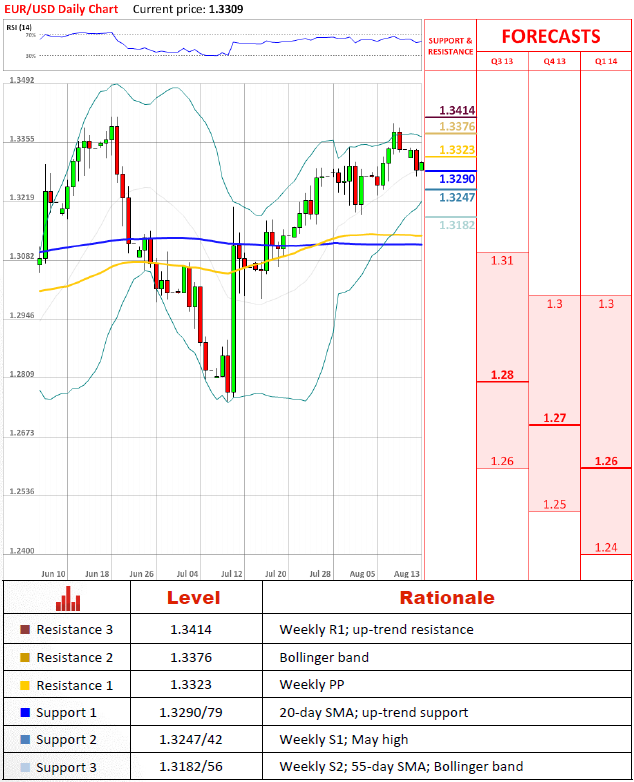634x782 pixels.
Task: Click the 'Level' table column header
Action: [x=194, y=598]
